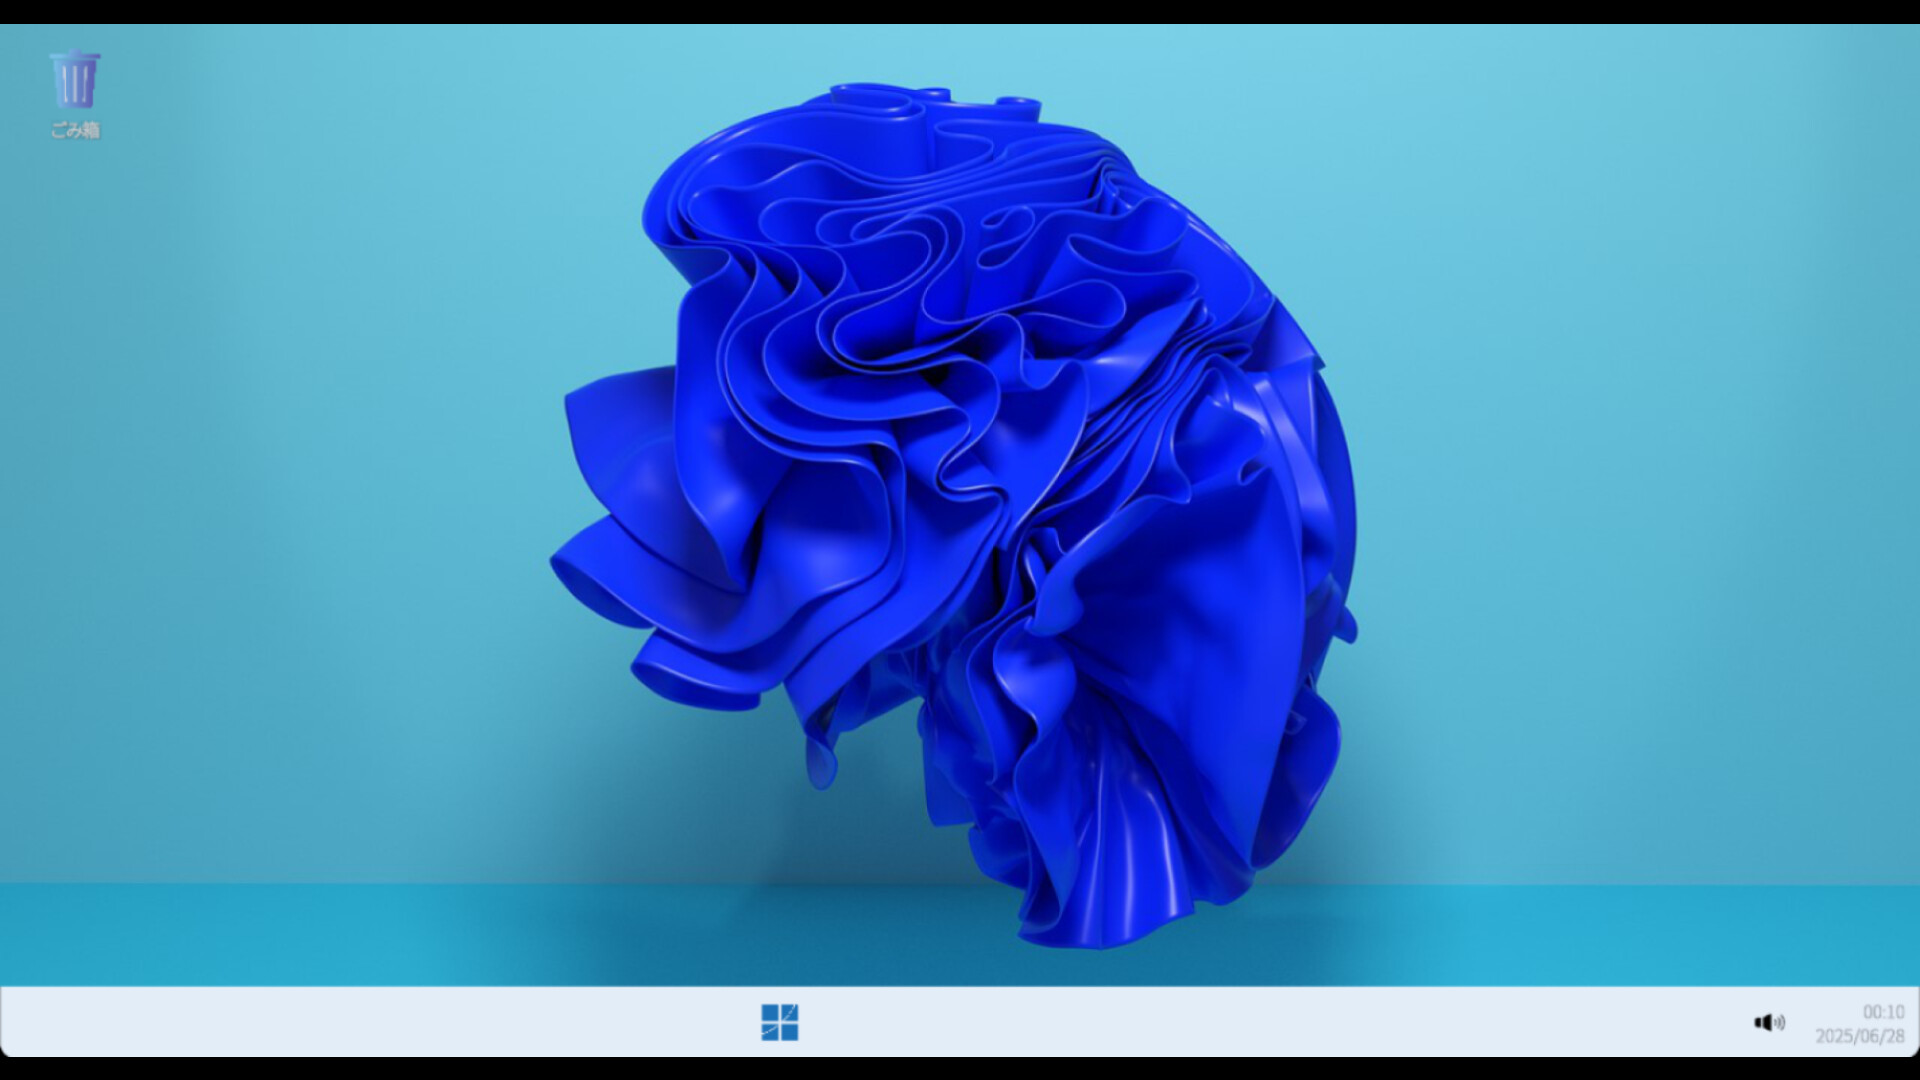
Task: Open the volume speaker control
Action: [x=1768, y=1022]
